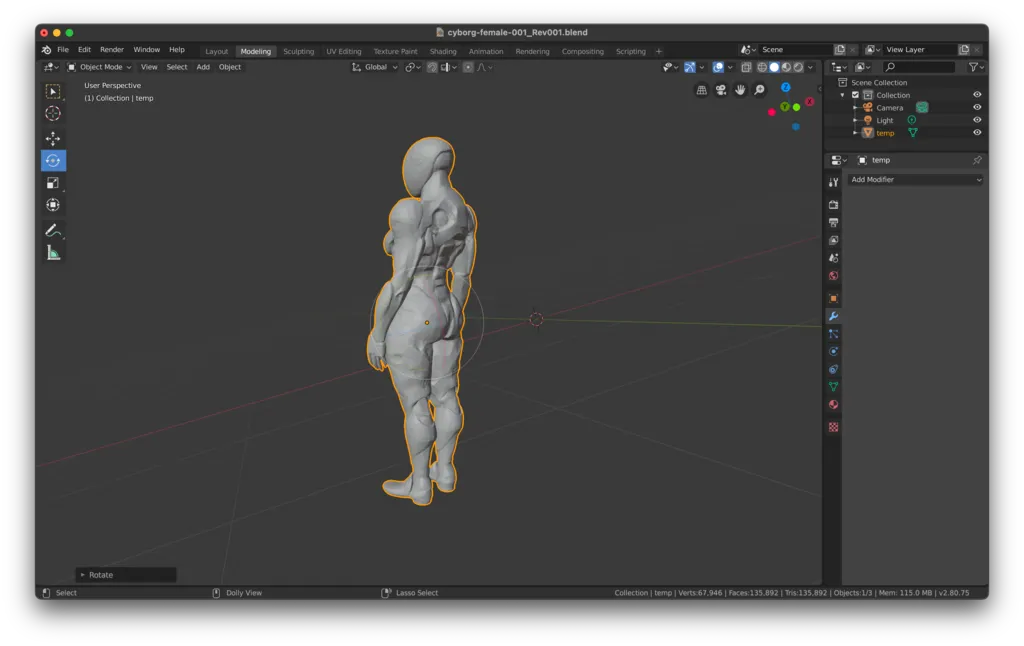This screenshot has width=1024, height=646.
Task: Click the pan hand viewport navigation icon
Action: (x=740, y=90)
